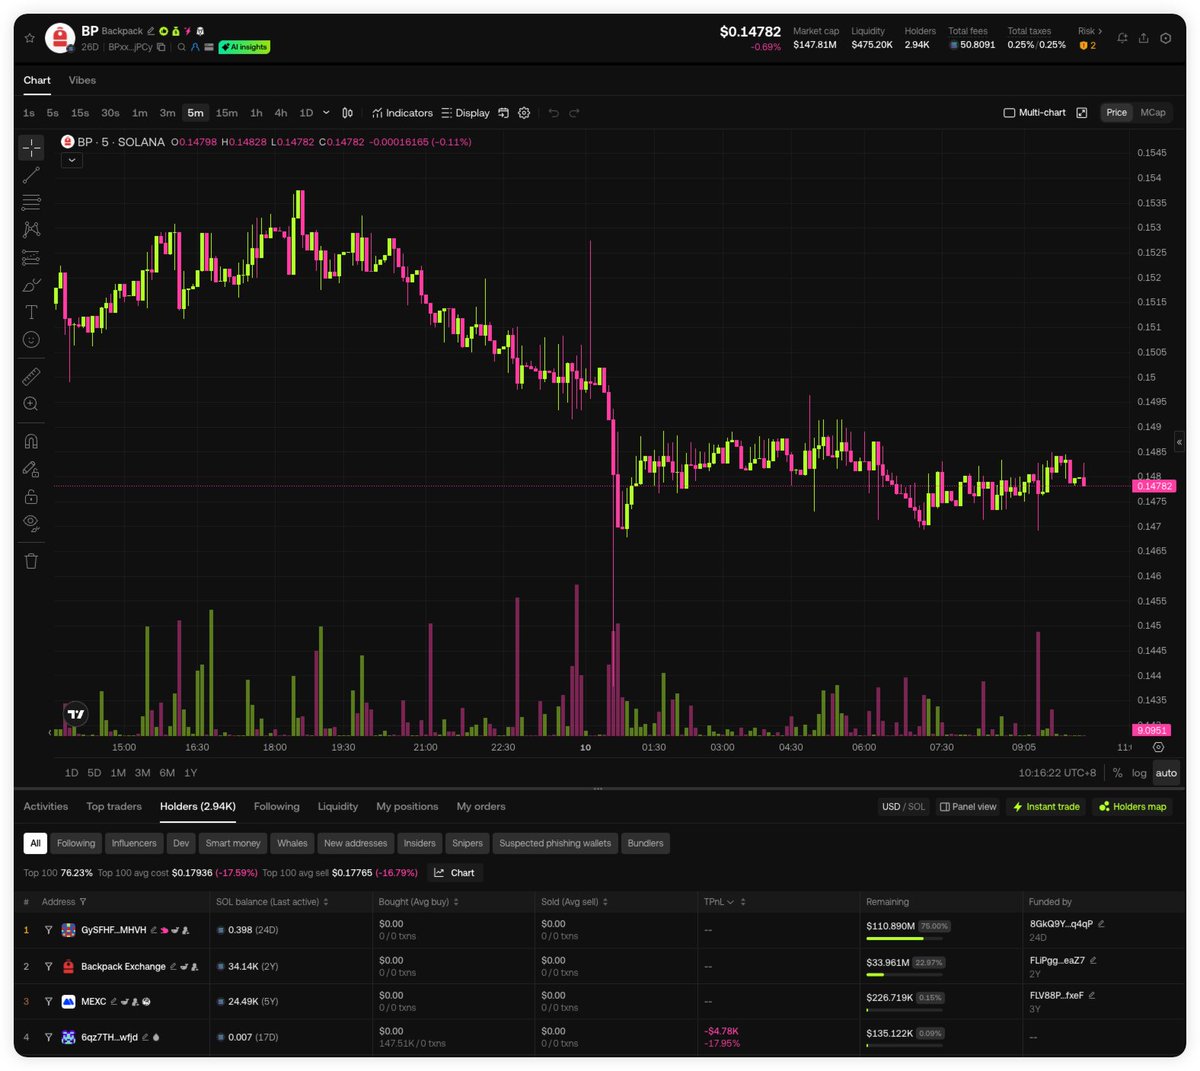Edit the Backpack token name with pencil icon

(151, 31)
